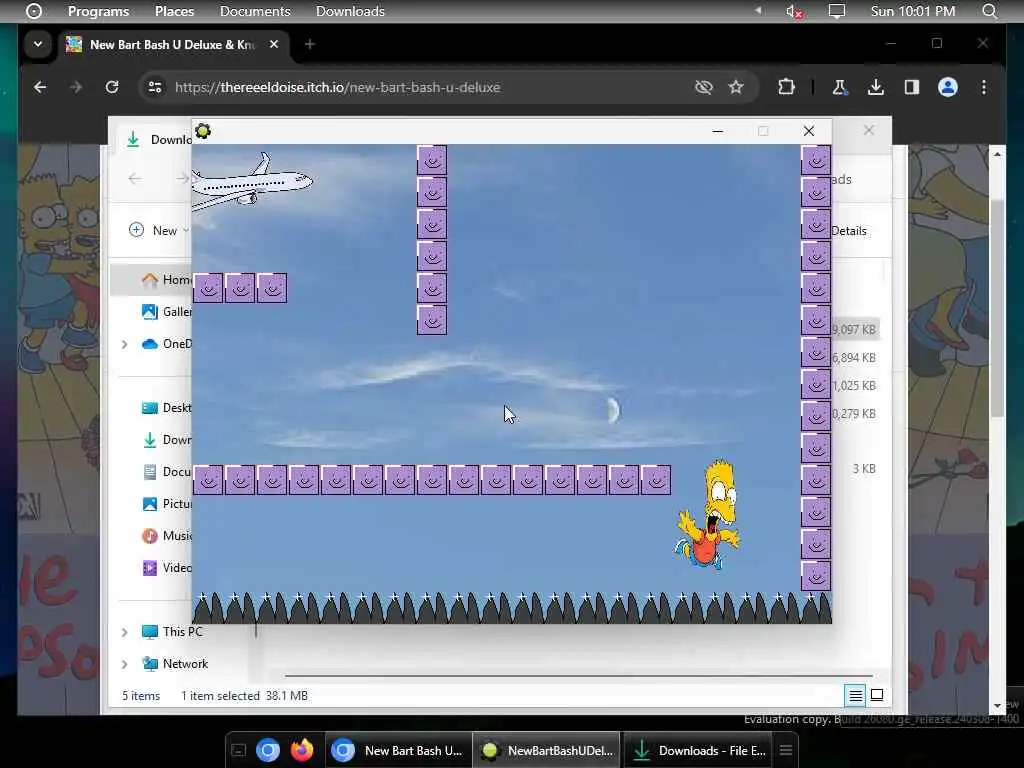Image resolution: width=1024 pixels, height=768 pixels.
Task: Show desktop from the taskbar
Action: (239, 750)
